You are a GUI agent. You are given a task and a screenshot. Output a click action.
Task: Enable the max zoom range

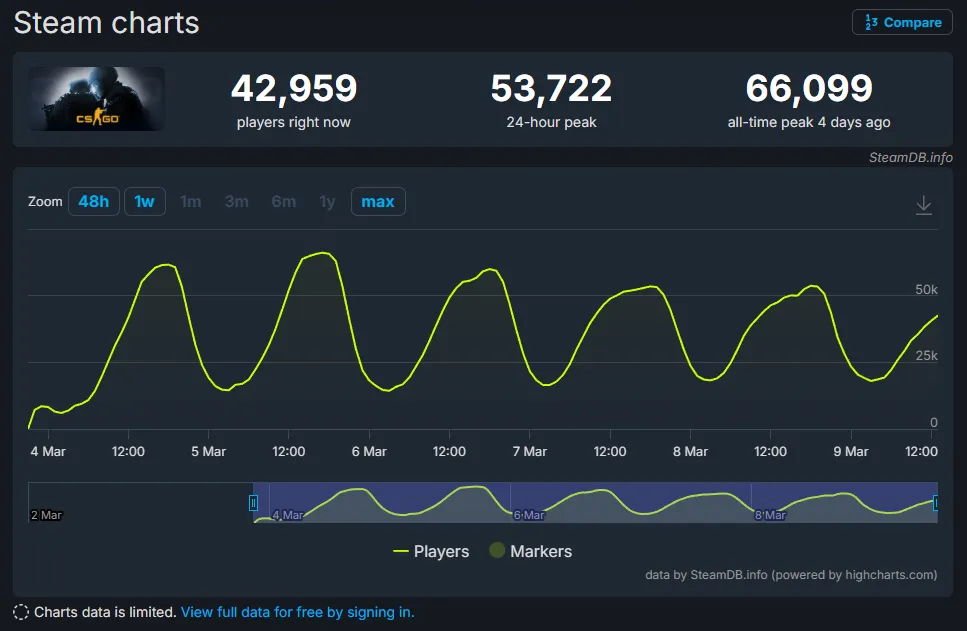tap(378, 201)
